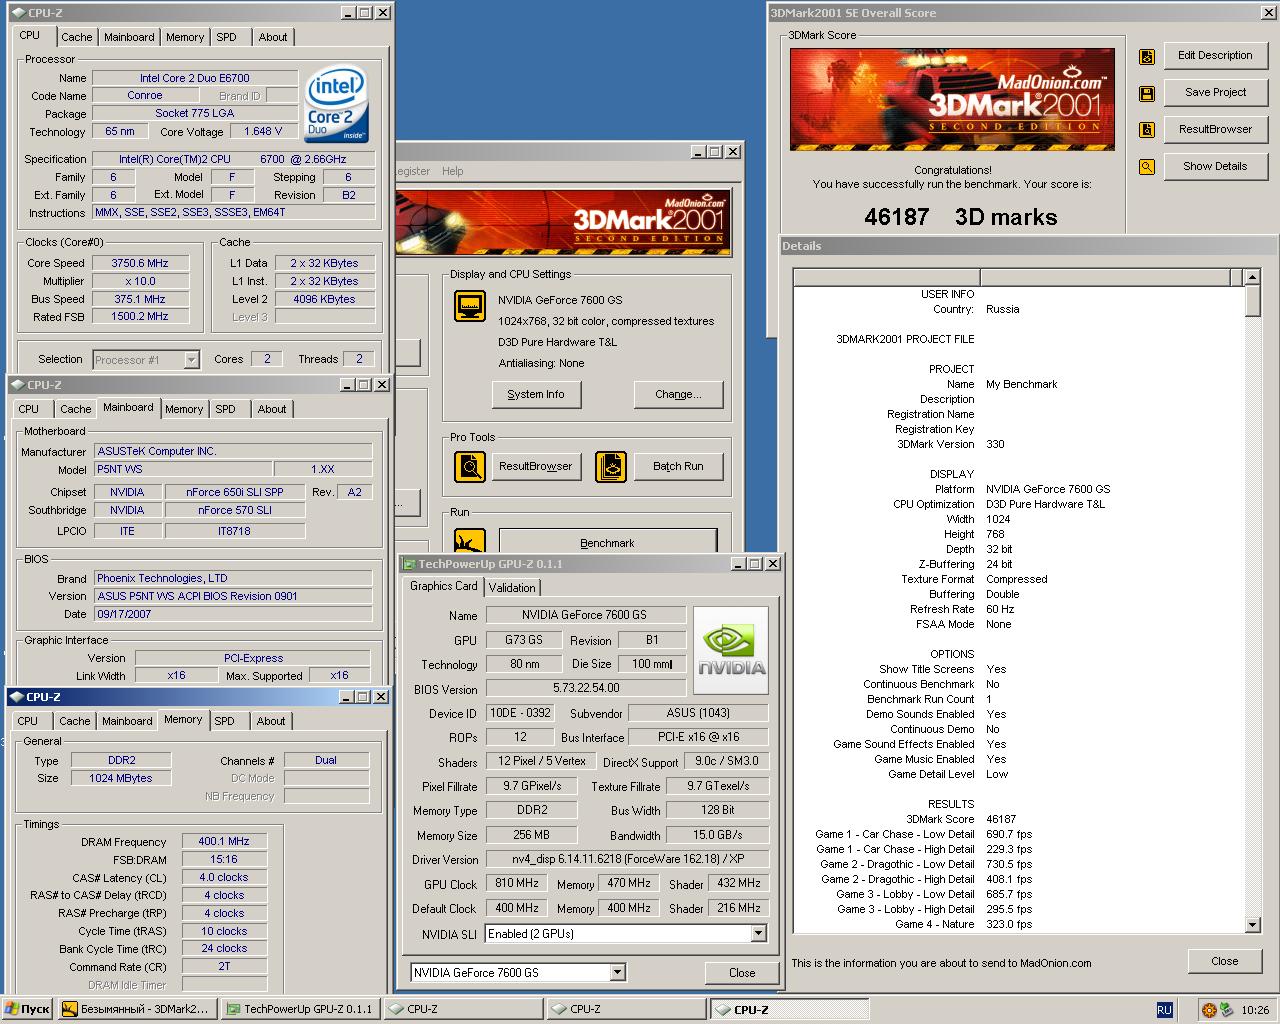The width and height of the screenshot is (1280, 1024).
Task: Click the Benchmark button
Action: (x=607, y=542)
